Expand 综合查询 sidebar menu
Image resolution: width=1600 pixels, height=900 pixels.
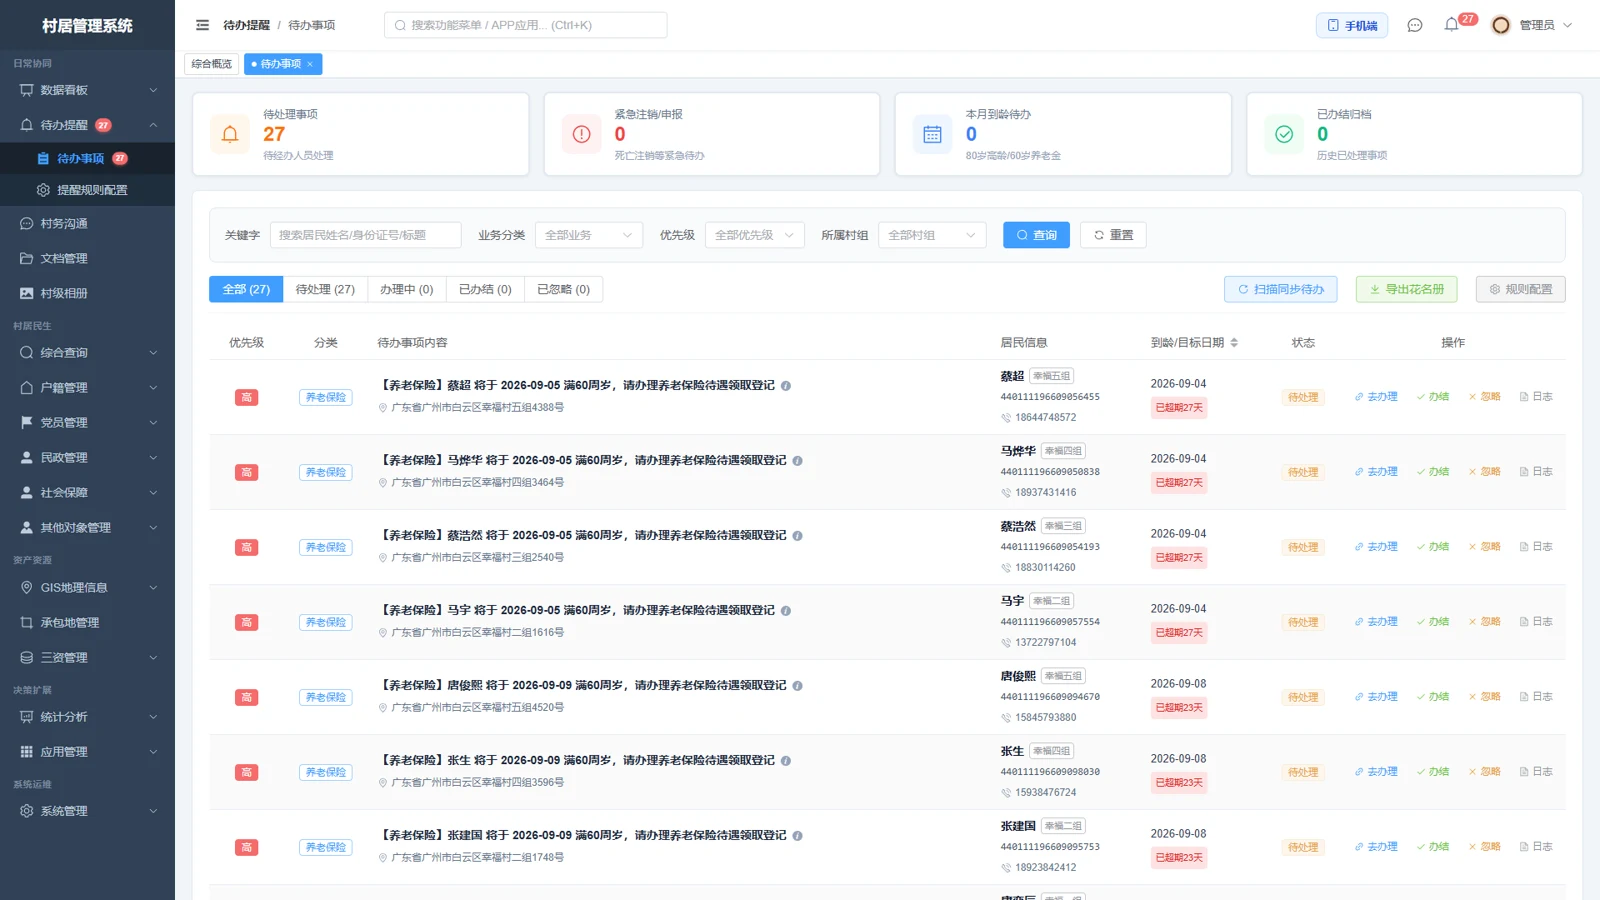(x=87, y=352)
